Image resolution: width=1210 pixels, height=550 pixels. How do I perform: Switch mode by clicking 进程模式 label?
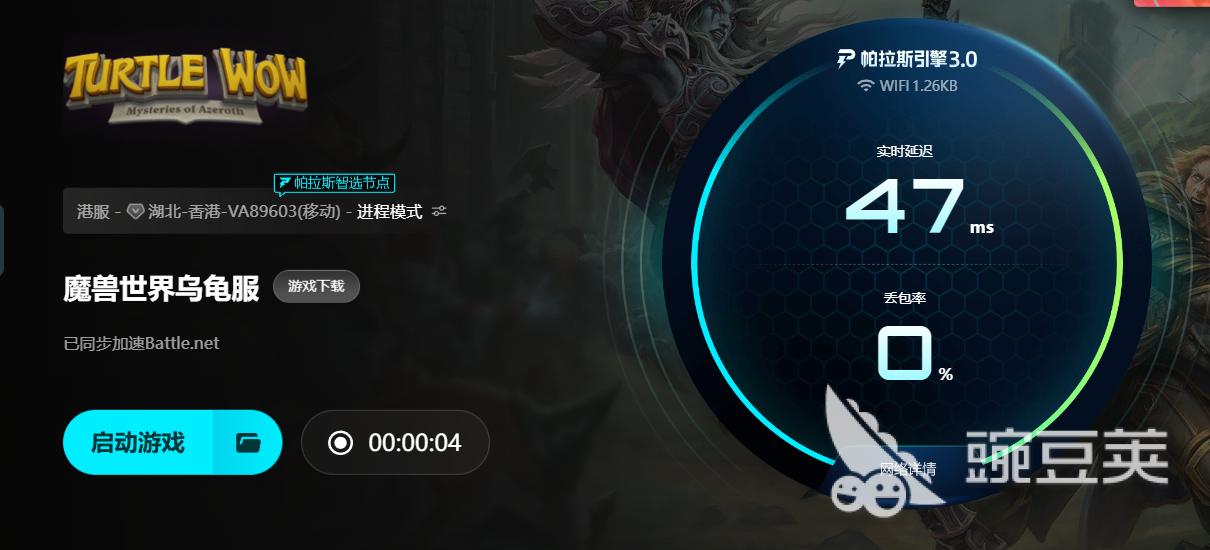coord(389,212)
